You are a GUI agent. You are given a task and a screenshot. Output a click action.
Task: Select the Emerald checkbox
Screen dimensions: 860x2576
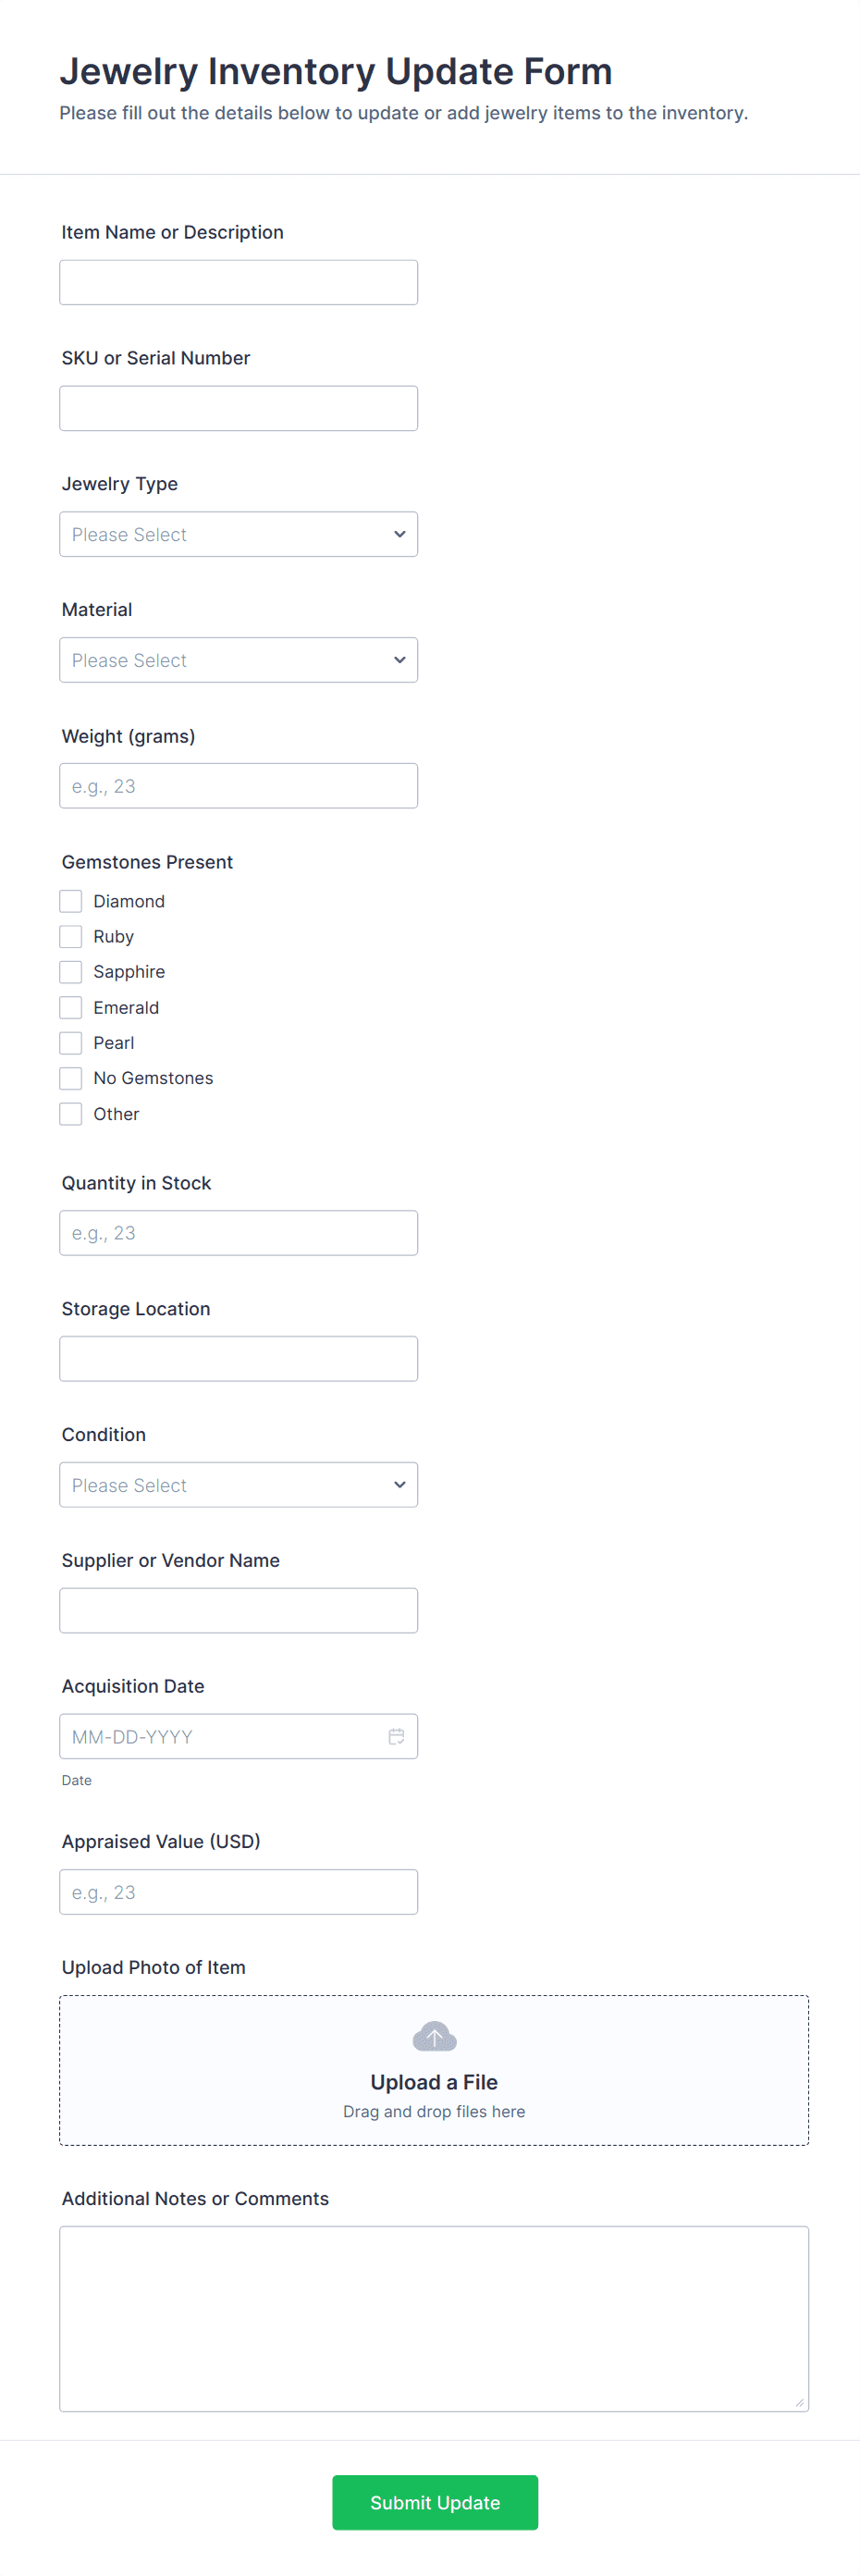point(71,1007)
